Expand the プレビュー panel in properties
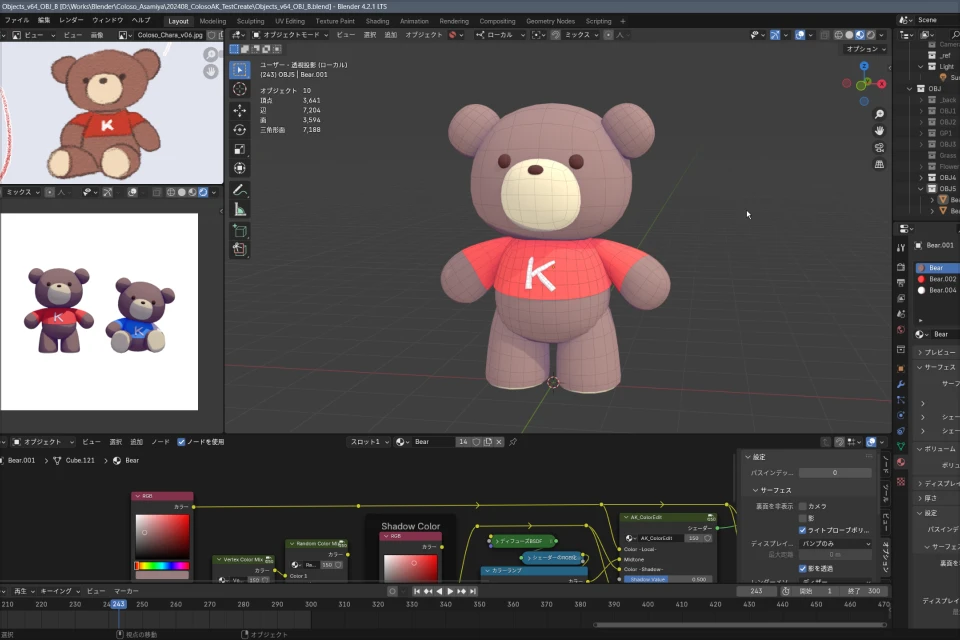Viewport: 960px width, 640px height. (937, 352)
